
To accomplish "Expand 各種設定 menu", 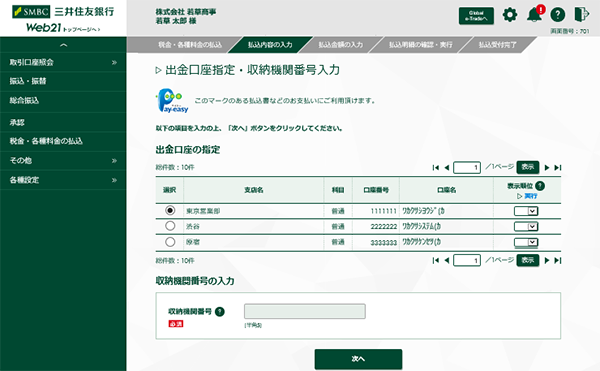I will 63,180.
